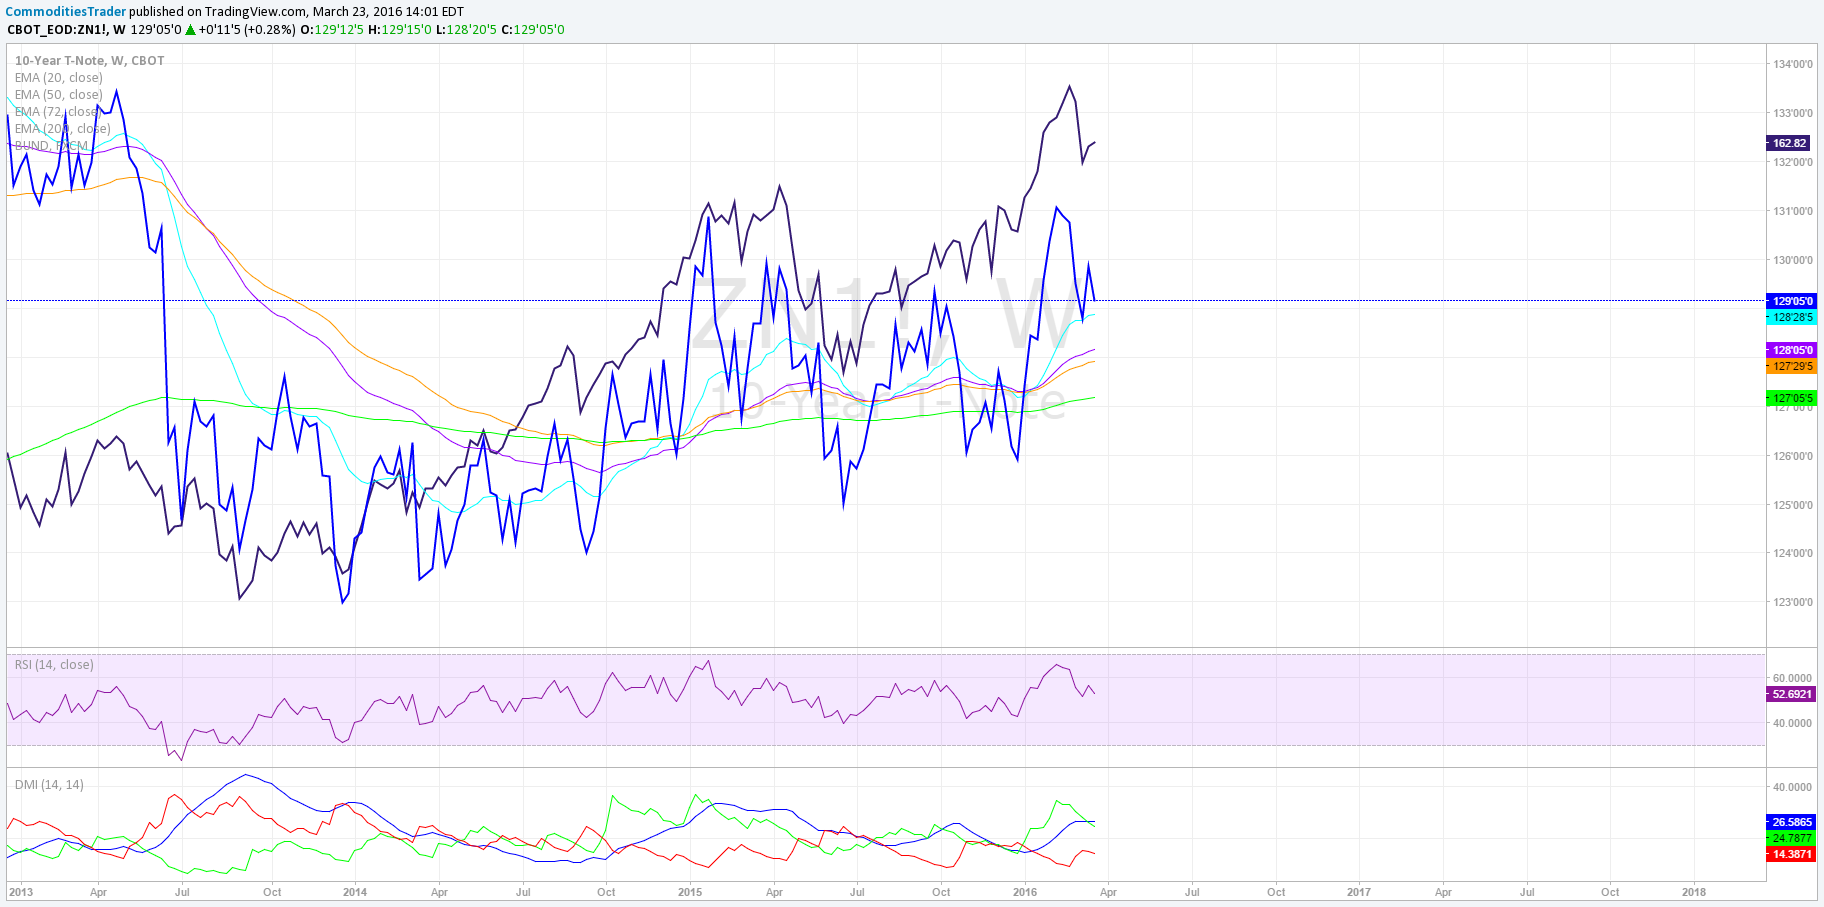
Task: Click the 129'05'0 current price label
Action: (1791, 301)
